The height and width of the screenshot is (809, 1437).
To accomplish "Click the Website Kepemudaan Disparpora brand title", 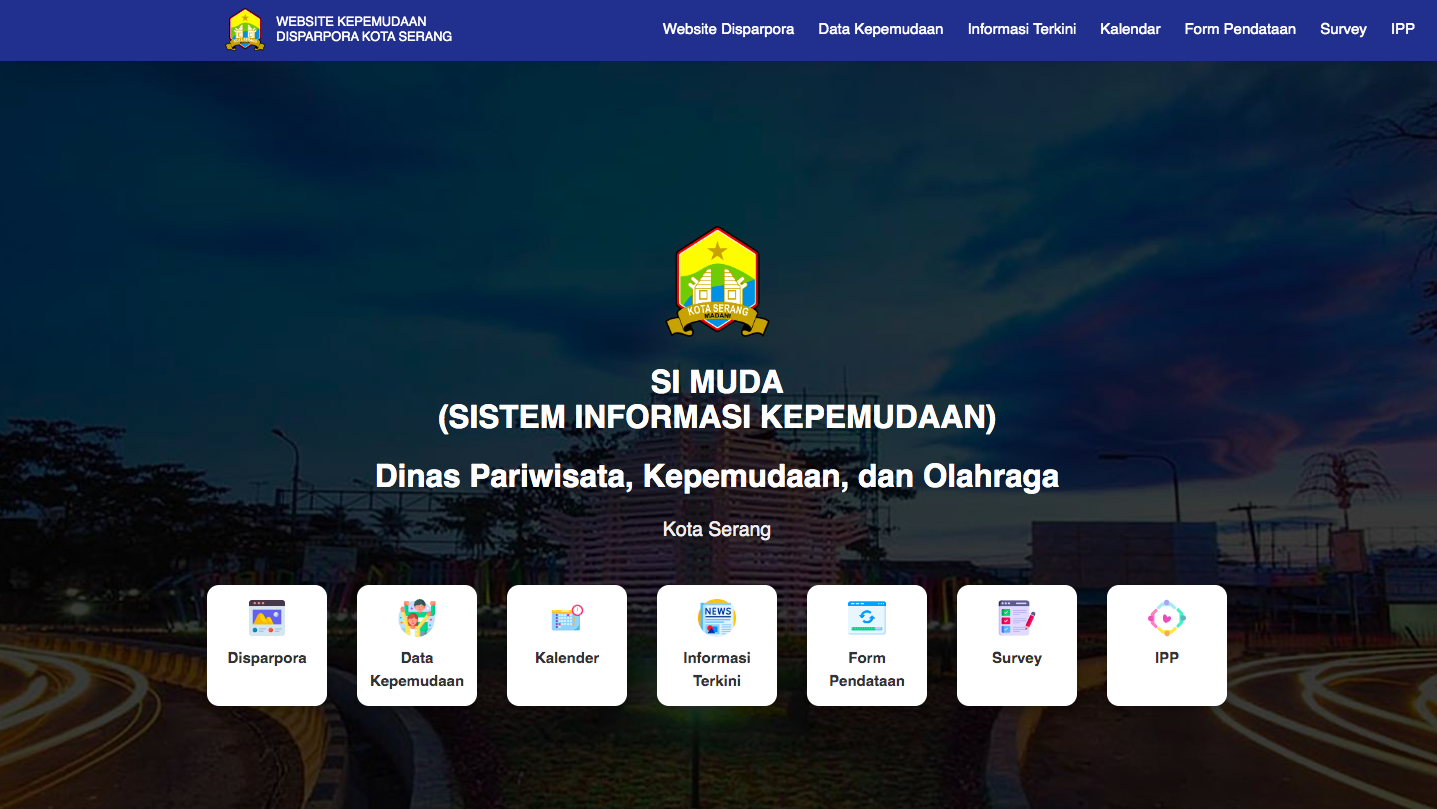I will [x=364, y=29].
